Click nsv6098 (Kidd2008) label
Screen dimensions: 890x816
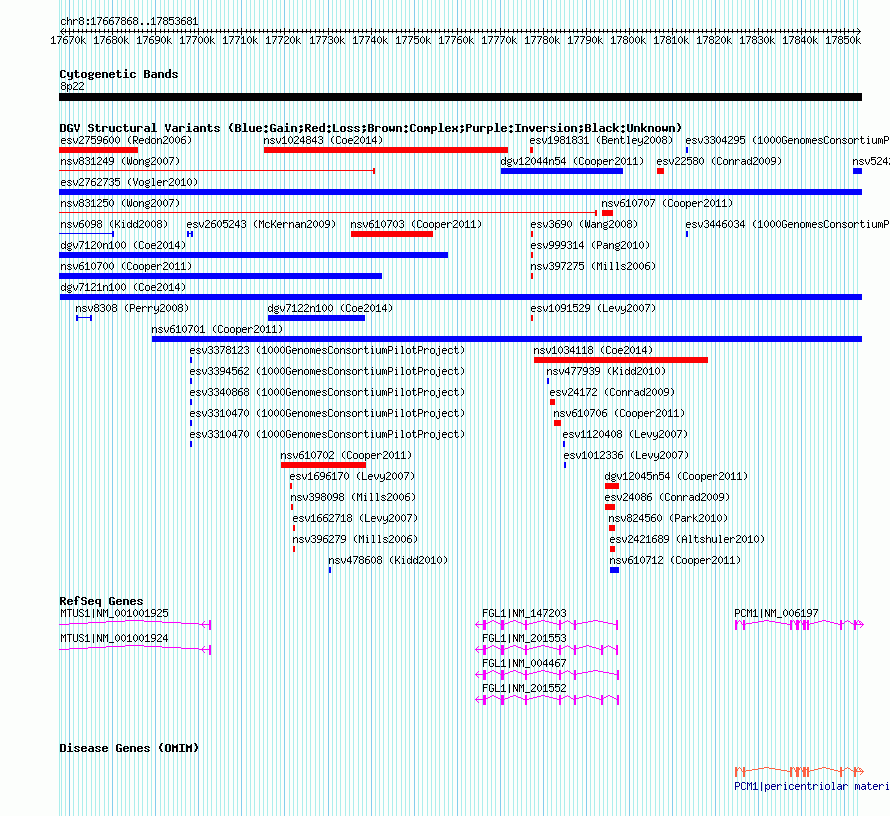coord(114,224)
